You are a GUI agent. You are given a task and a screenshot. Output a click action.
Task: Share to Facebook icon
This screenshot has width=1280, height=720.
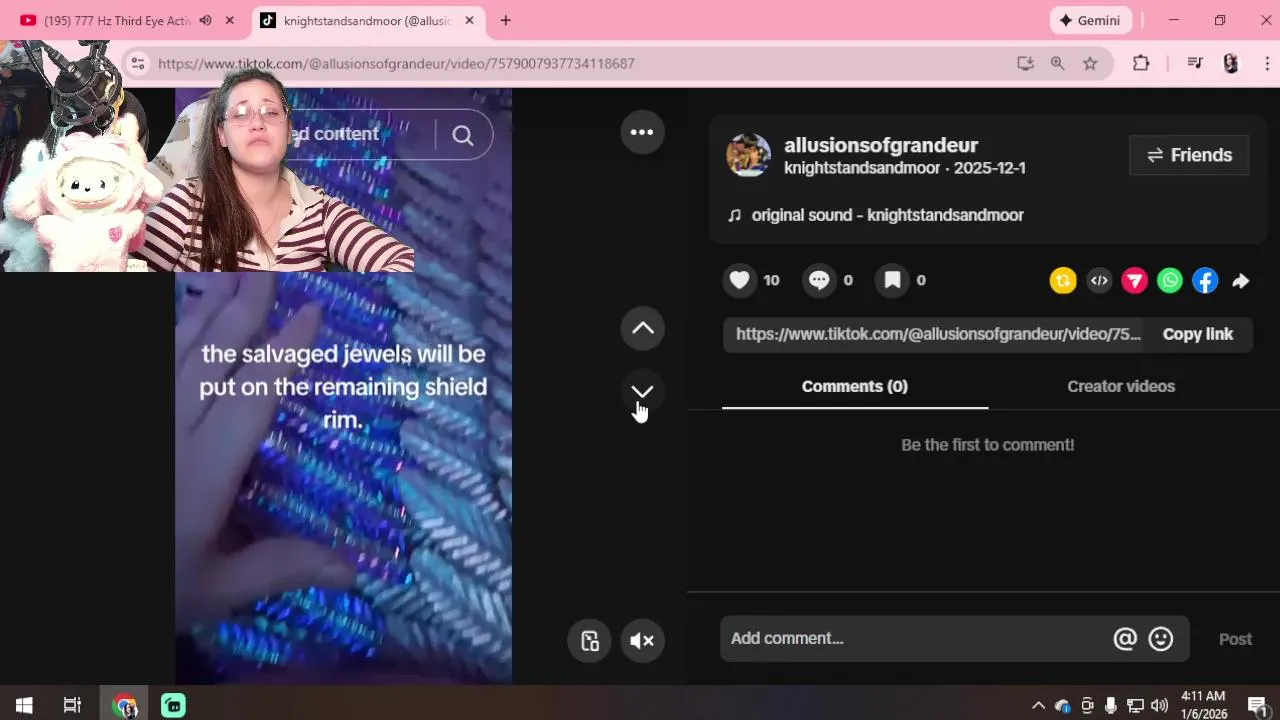(1205, 281)
